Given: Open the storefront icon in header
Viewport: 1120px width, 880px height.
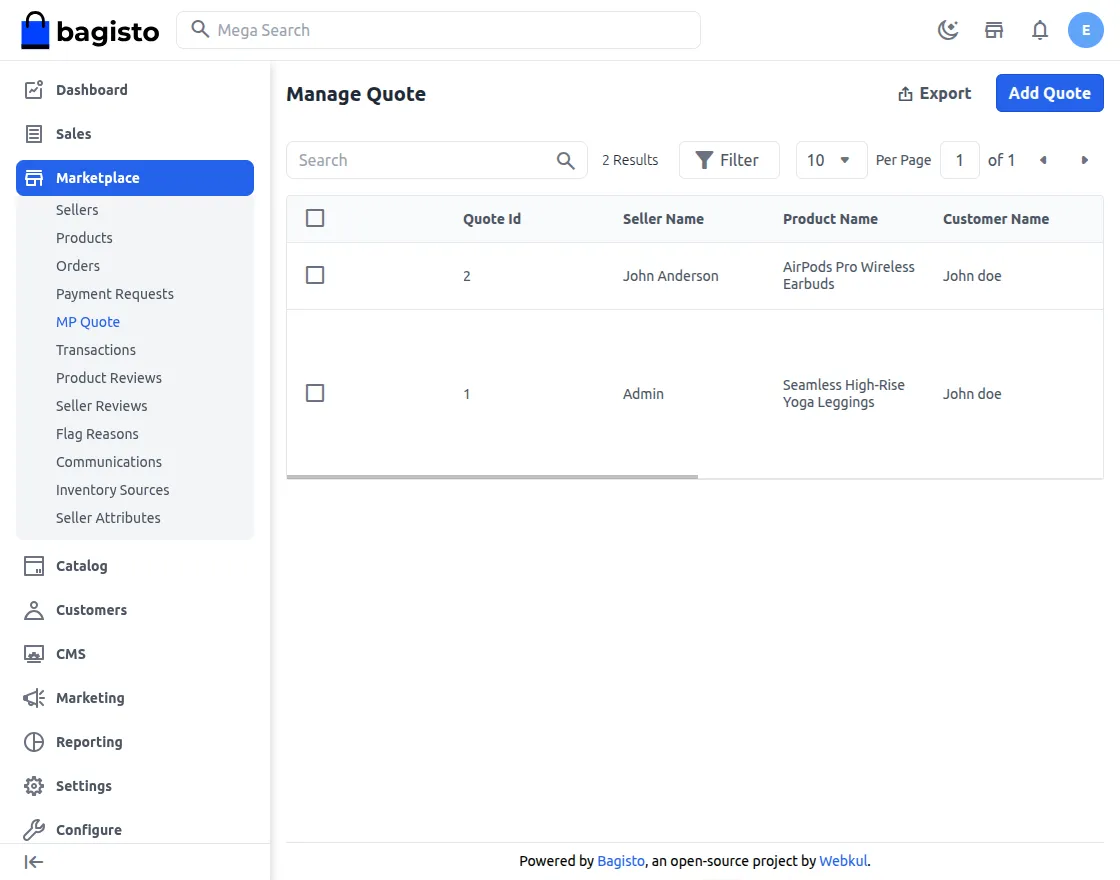Looking at the screenshot, I should 994,30.
